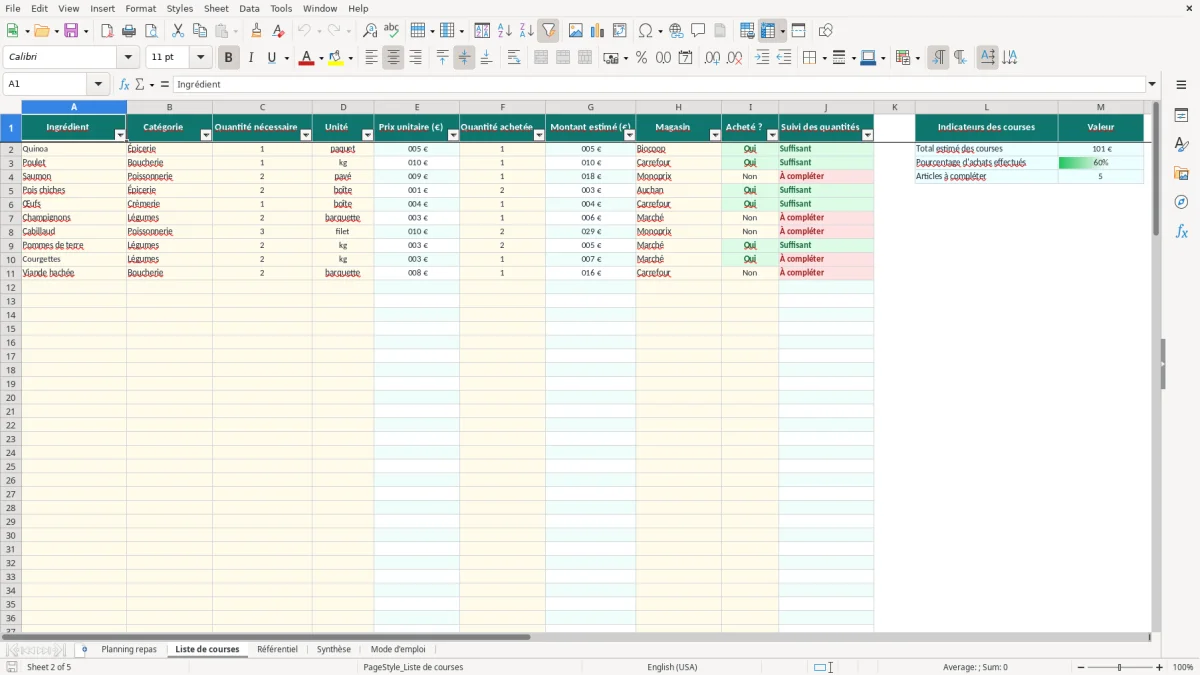Select column header G
The width and height of the screenshot is (1200, 675).
[591, 107]
